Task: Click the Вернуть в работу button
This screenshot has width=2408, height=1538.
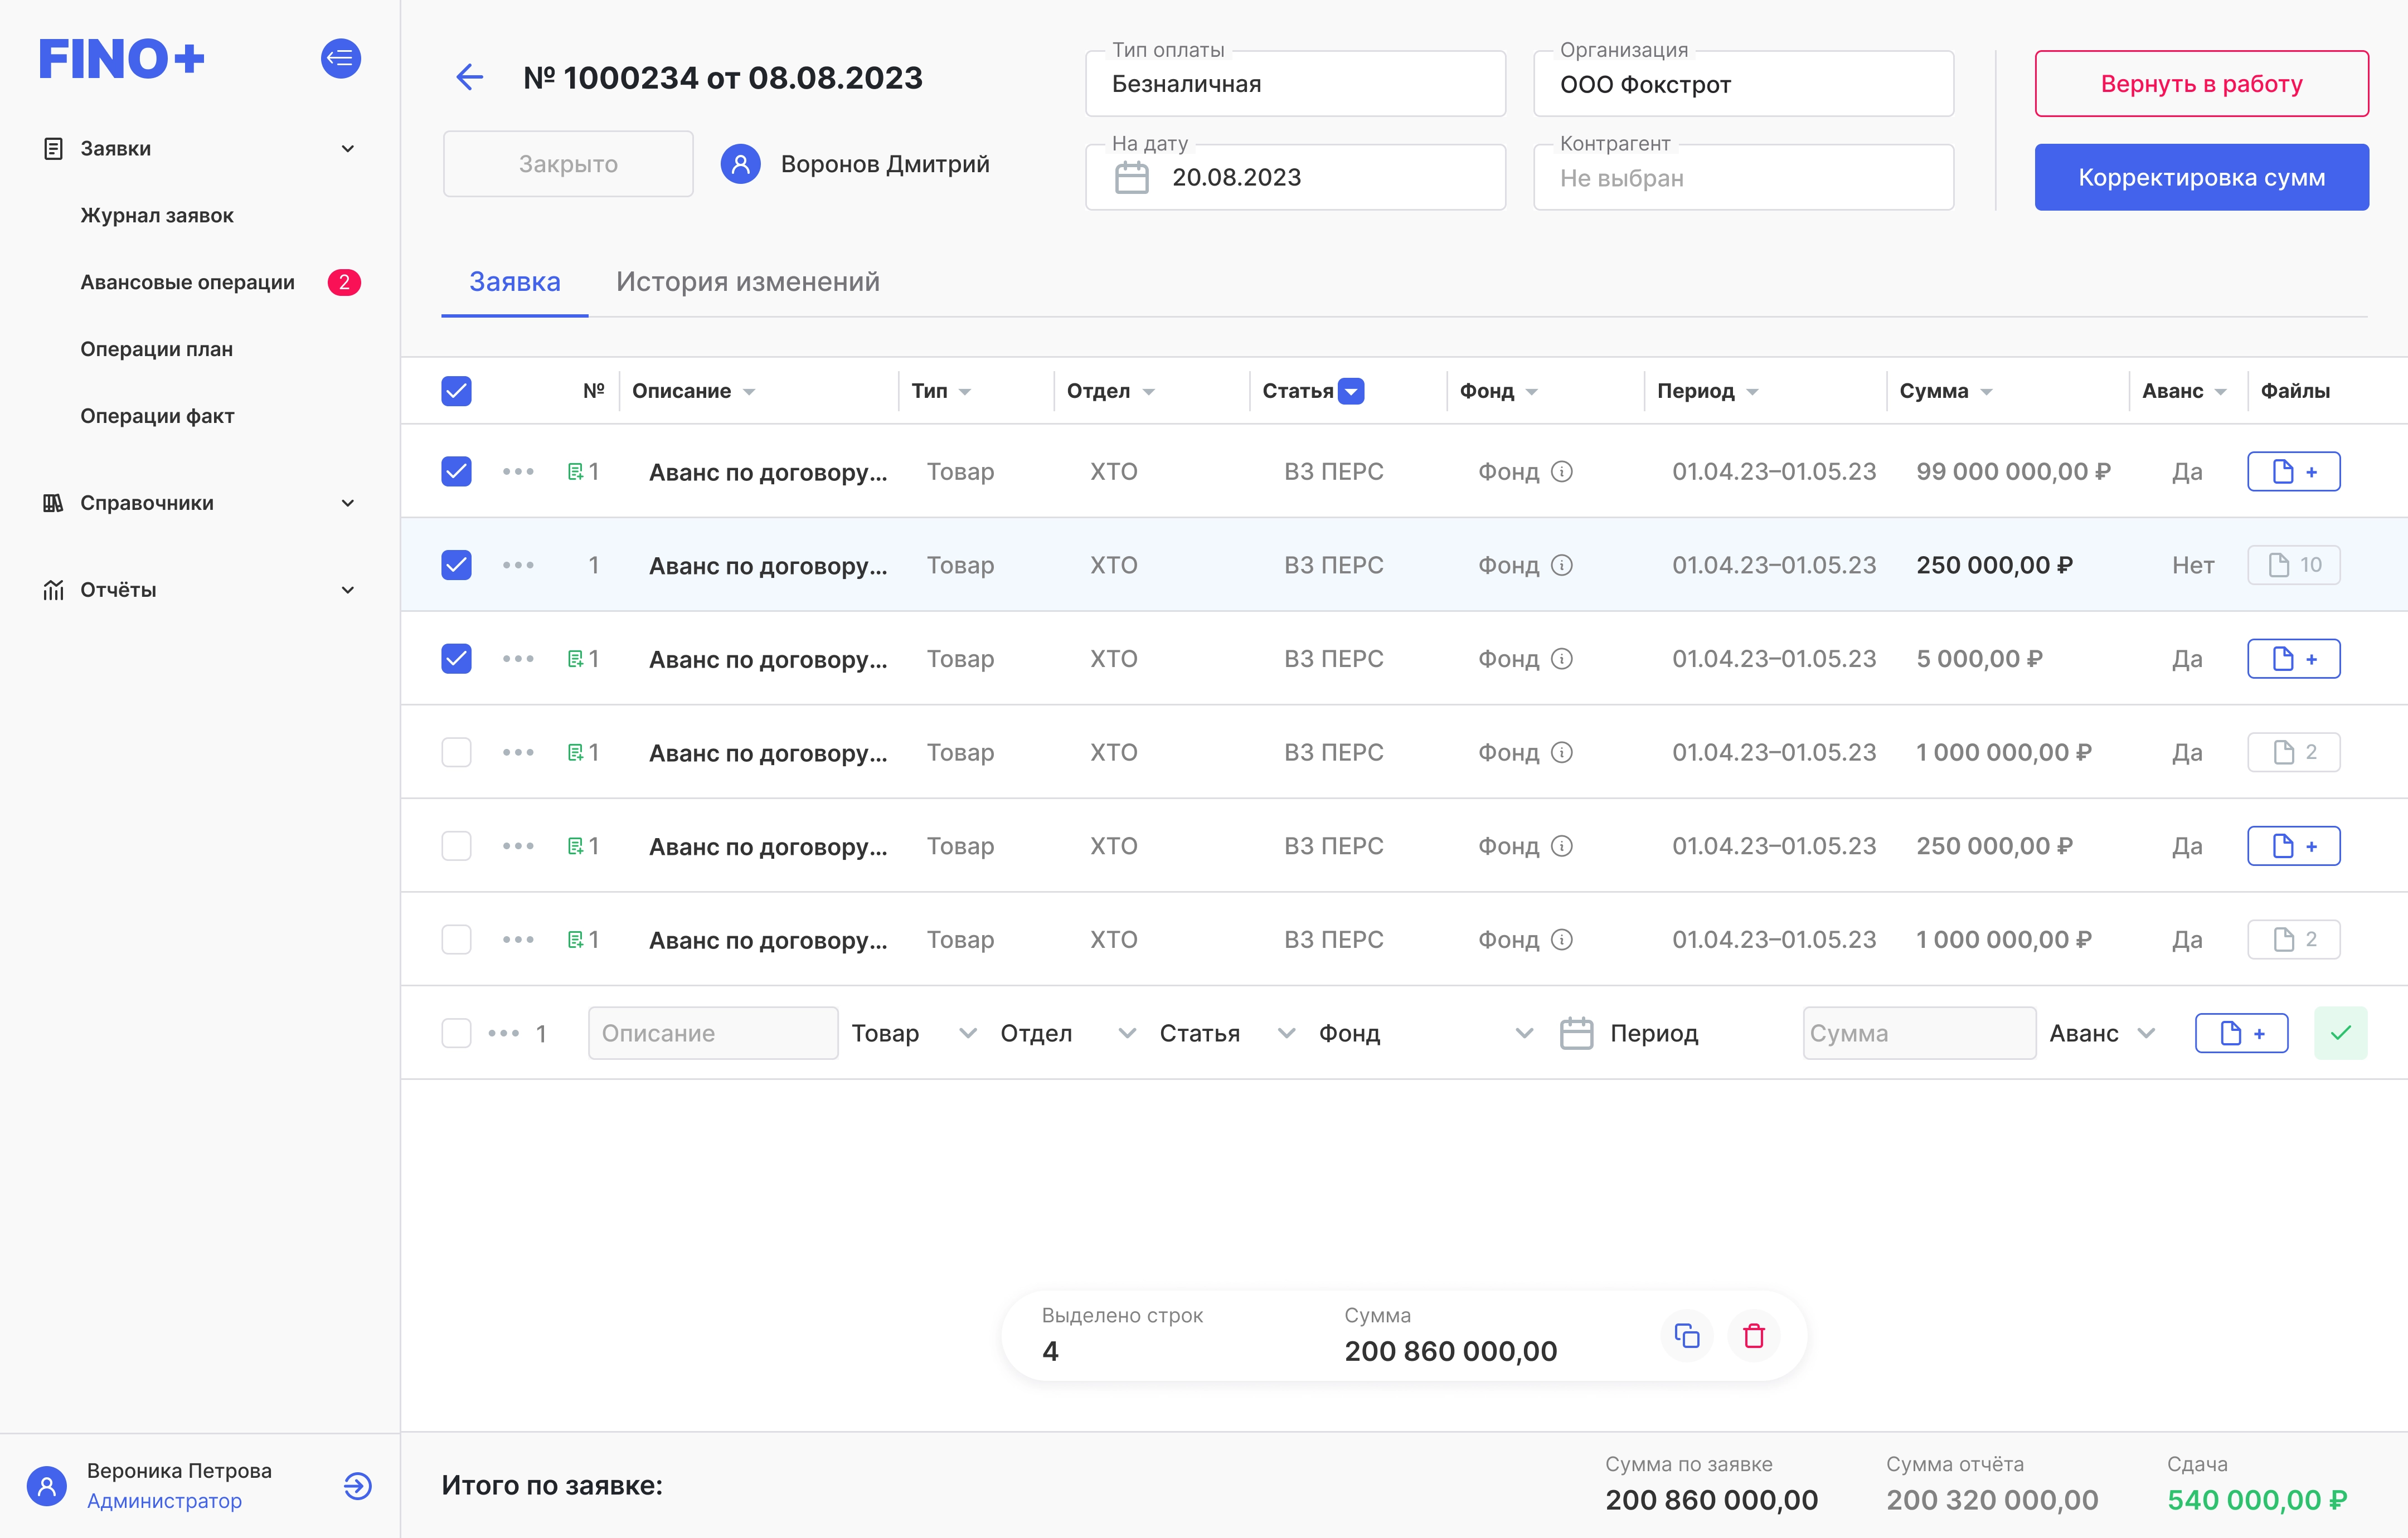Action: click(x=2201, y=84)
